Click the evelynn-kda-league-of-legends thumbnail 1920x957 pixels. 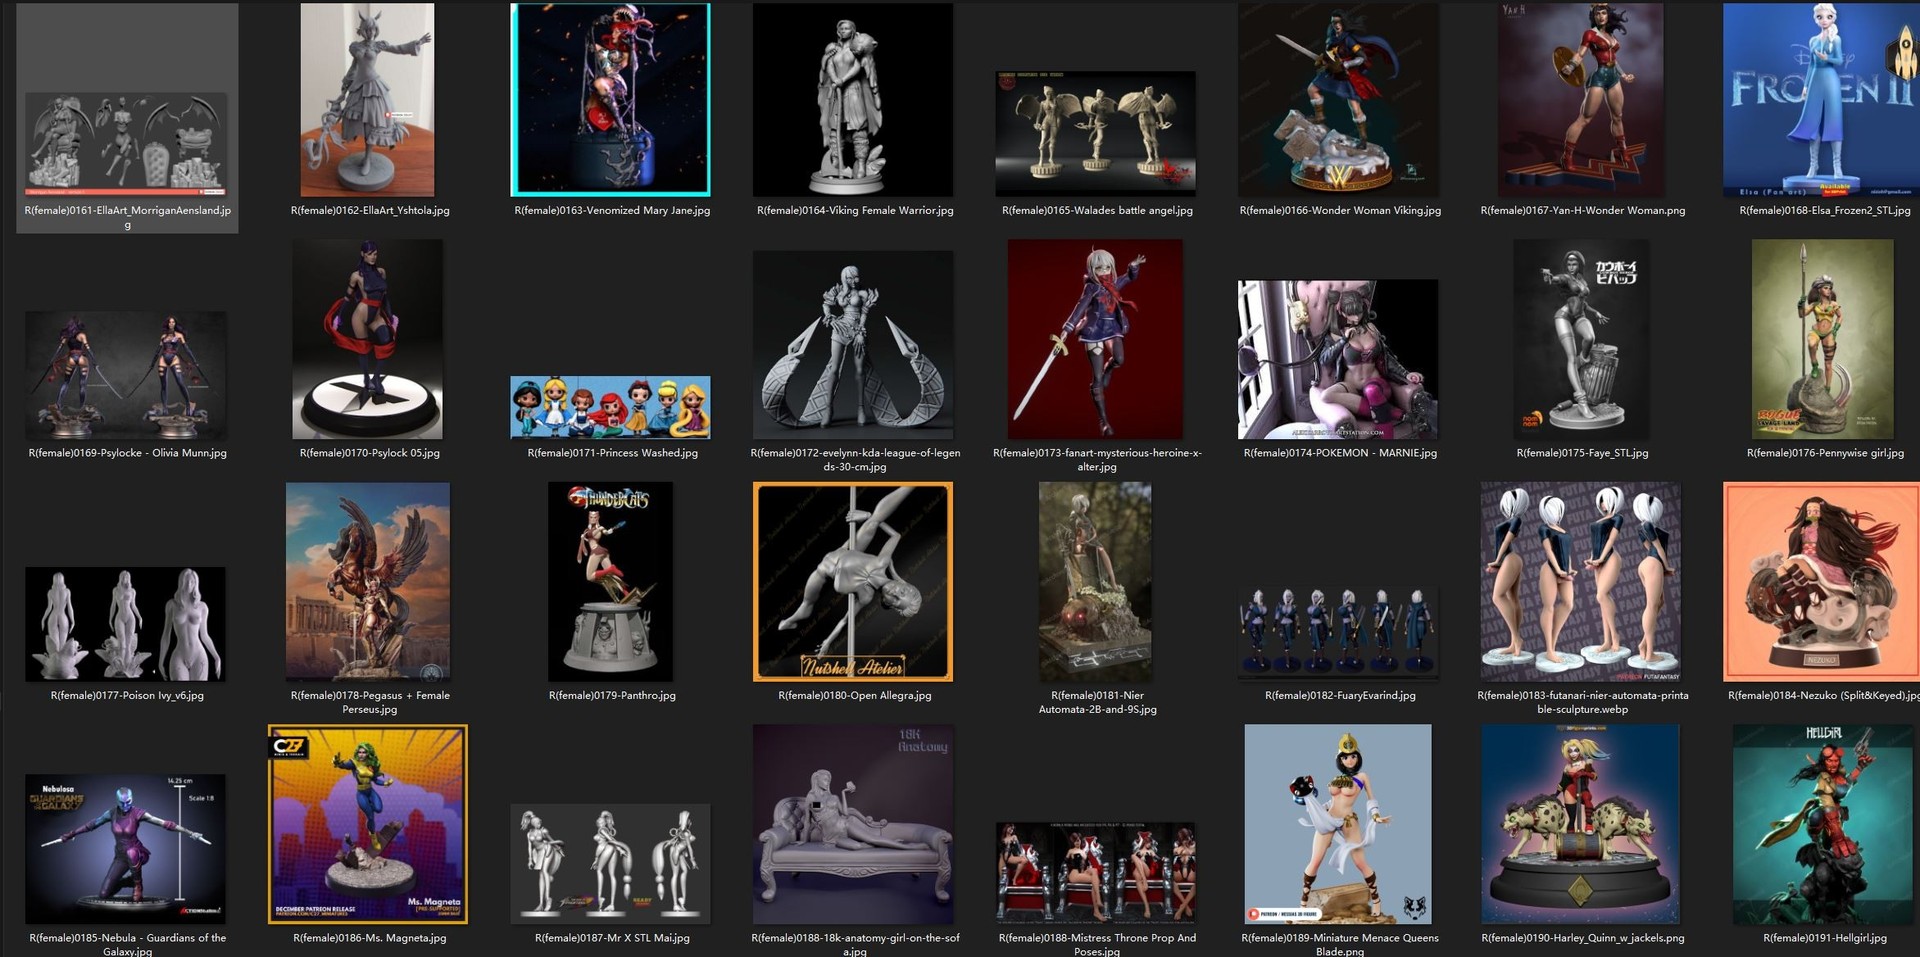pos(853,345)
